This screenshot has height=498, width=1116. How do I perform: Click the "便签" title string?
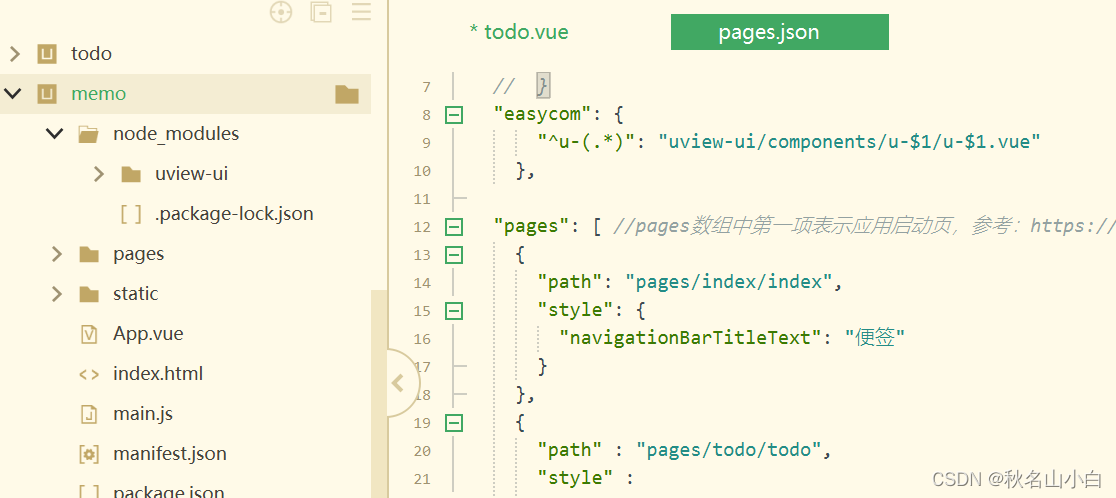(875, 338)
